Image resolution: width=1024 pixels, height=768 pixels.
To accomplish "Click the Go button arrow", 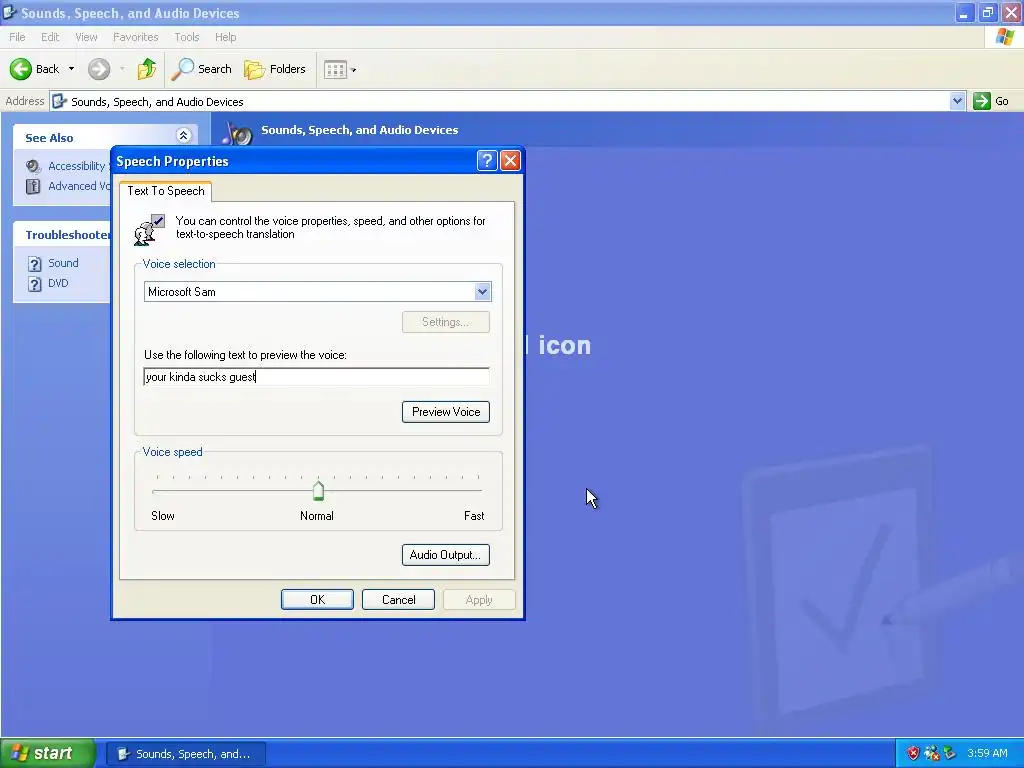I will pyautogui.click(x=982, y=101).
